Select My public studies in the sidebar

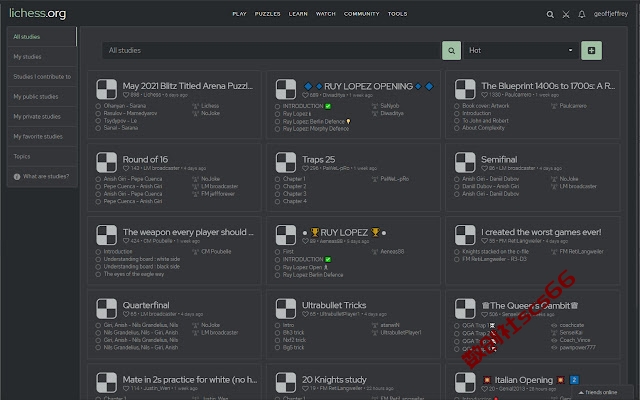pyautogui.click(x=42, y=97)
